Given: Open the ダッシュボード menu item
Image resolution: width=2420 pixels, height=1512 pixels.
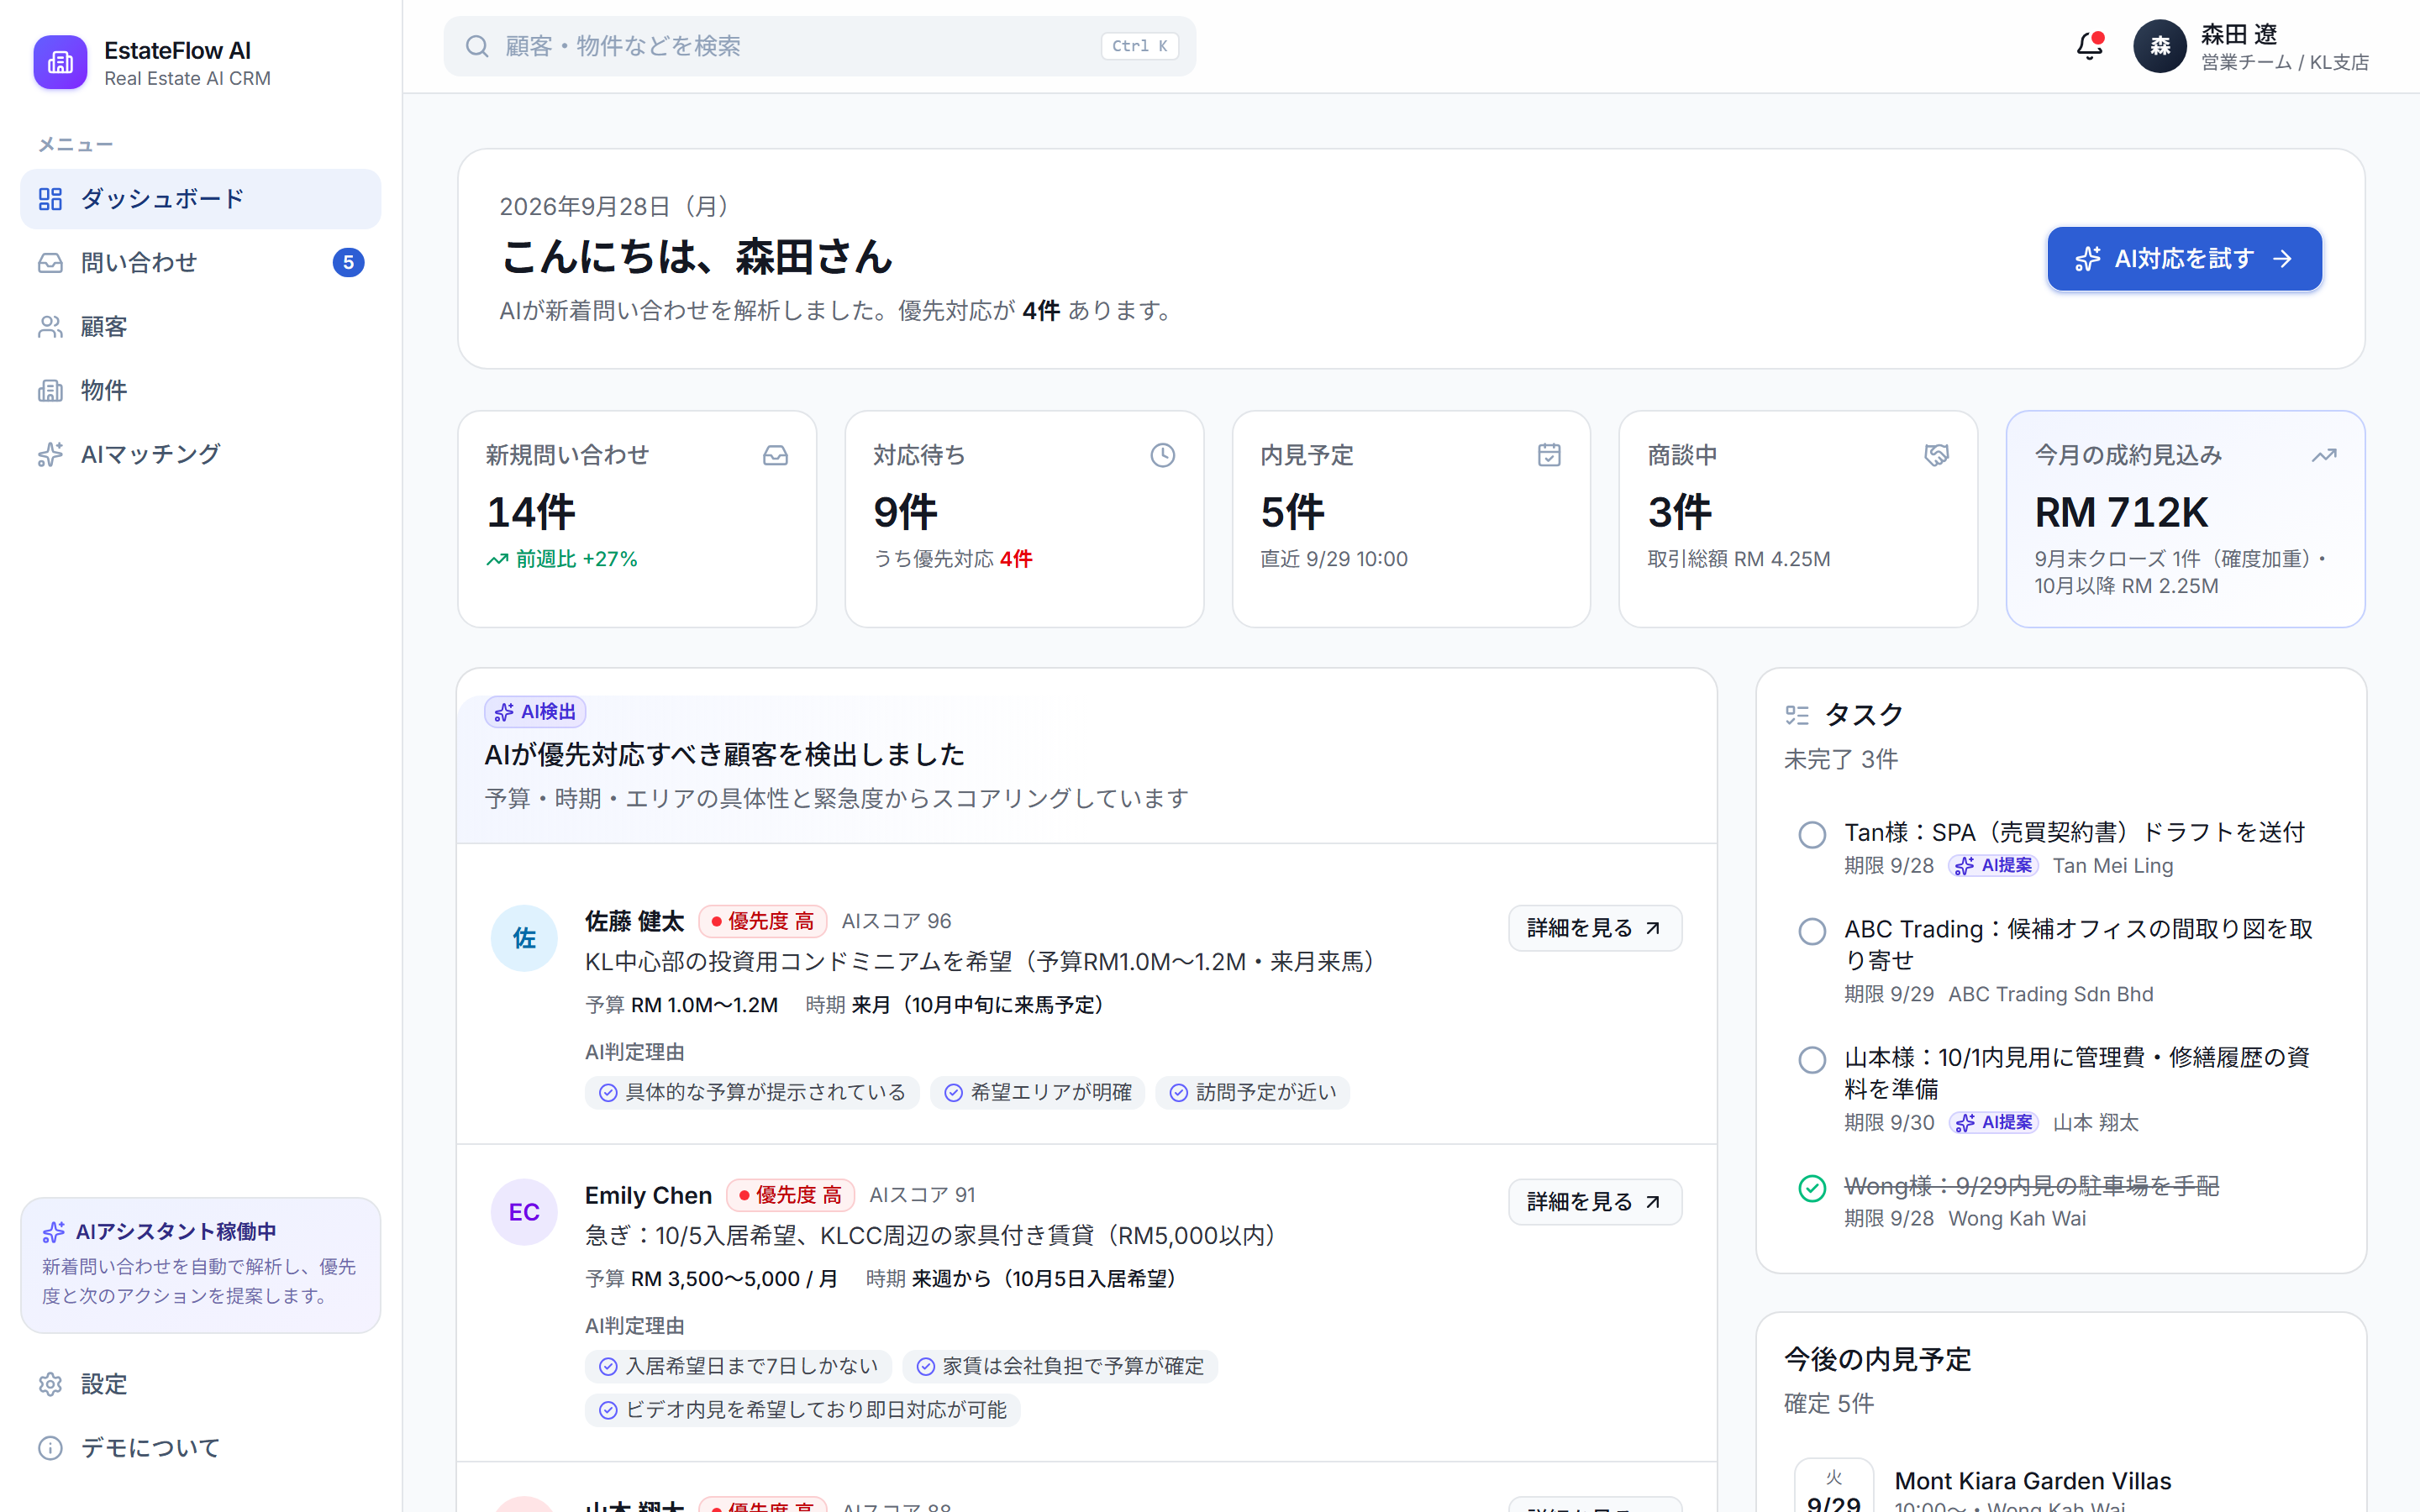Looking at the screenshot, I should click(200, 199).
